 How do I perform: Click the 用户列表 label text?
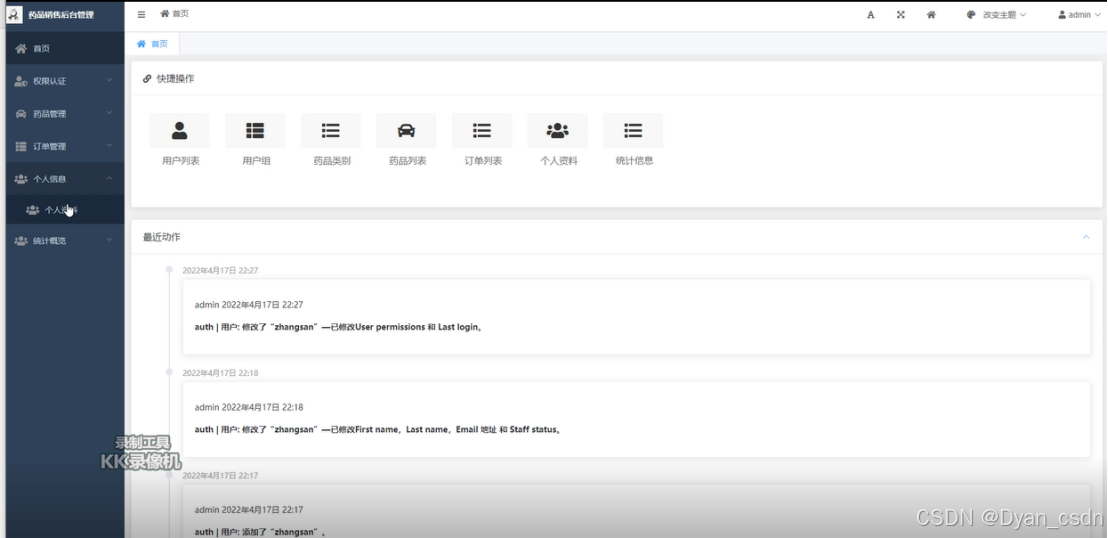point(181,161)
